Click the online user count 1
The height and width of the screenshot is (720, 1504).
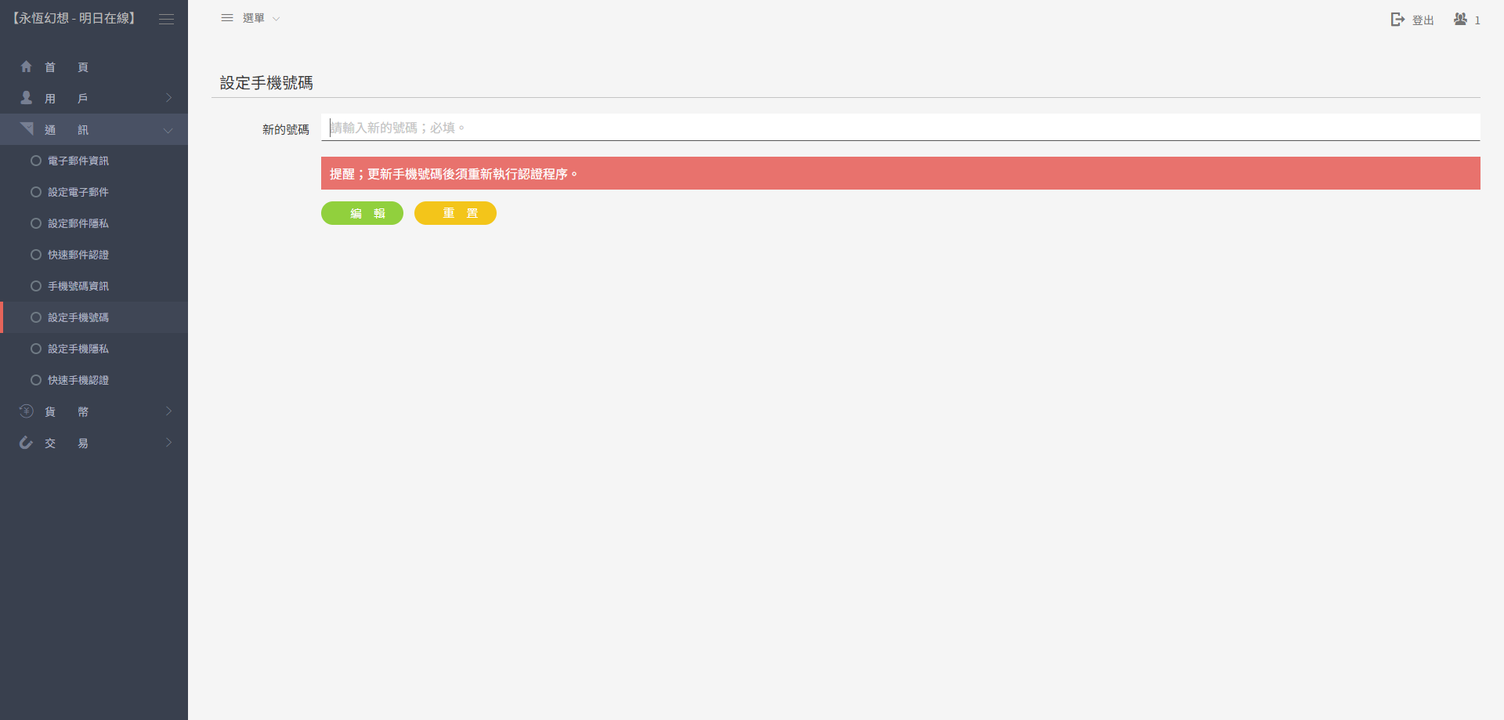pyautogui.click(x=1477, y=20)
